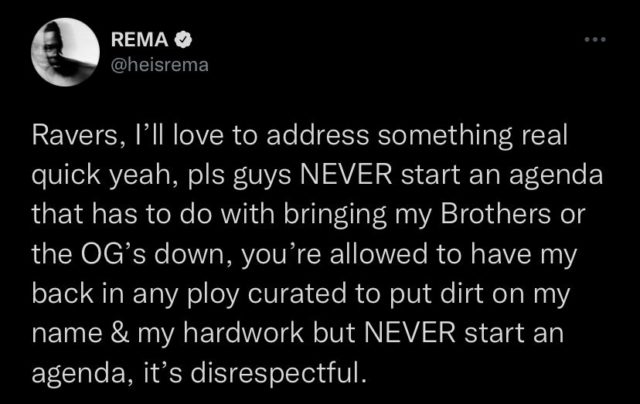Viewport: 640px width, 404px height.
Task: Click the word "Brothers" in the tweet
Action: tap(496, 214)
